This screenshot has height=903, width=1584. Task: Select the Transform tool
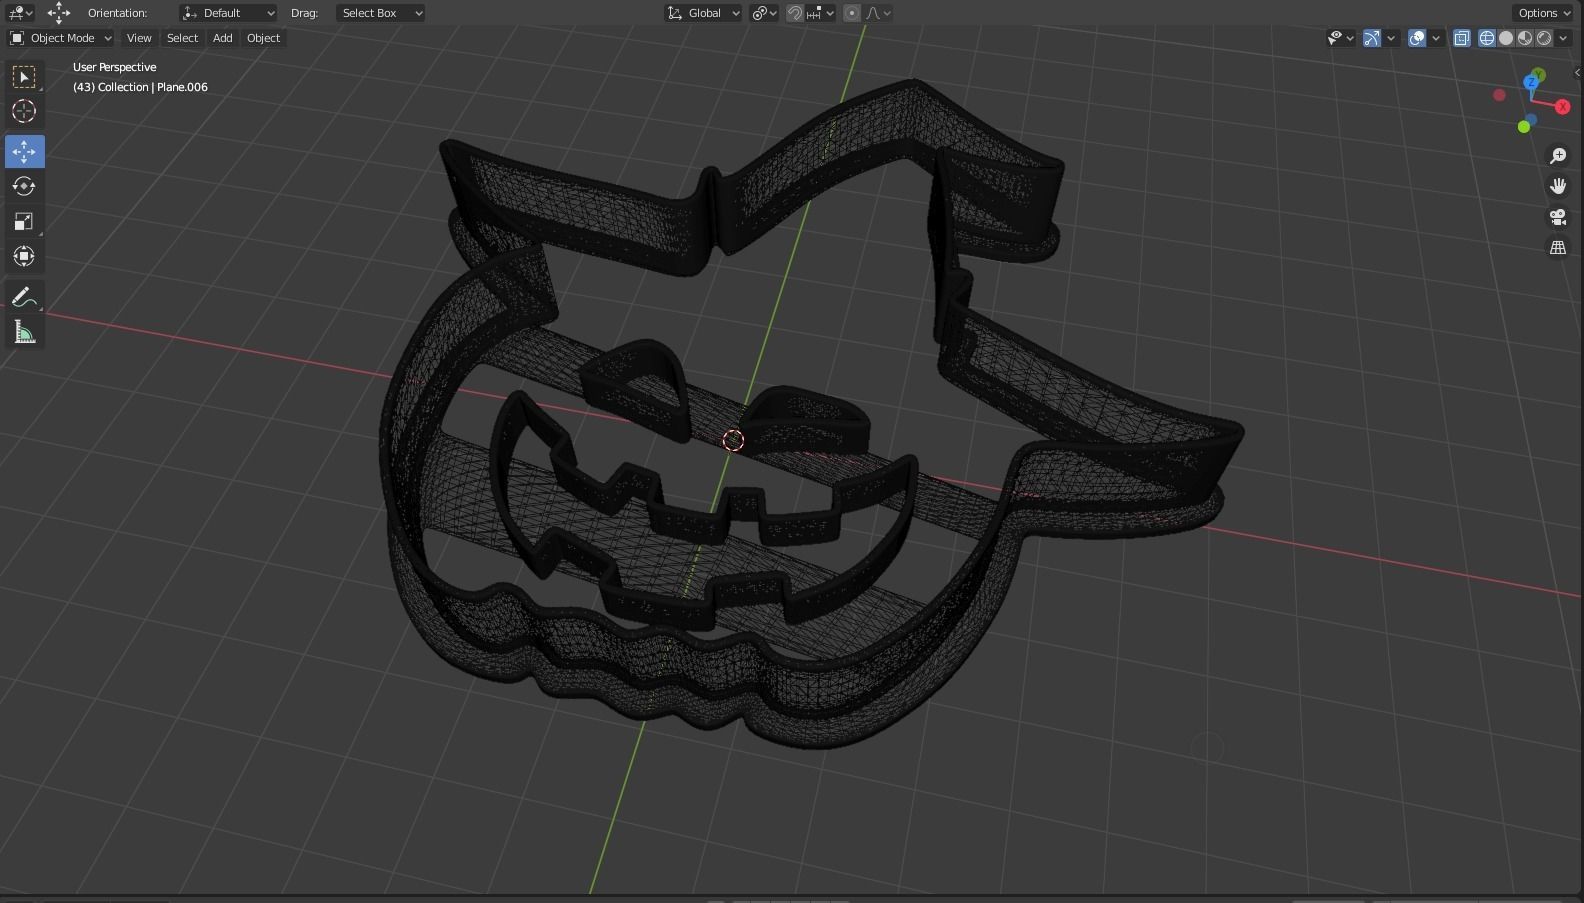(x=24, y=257)
